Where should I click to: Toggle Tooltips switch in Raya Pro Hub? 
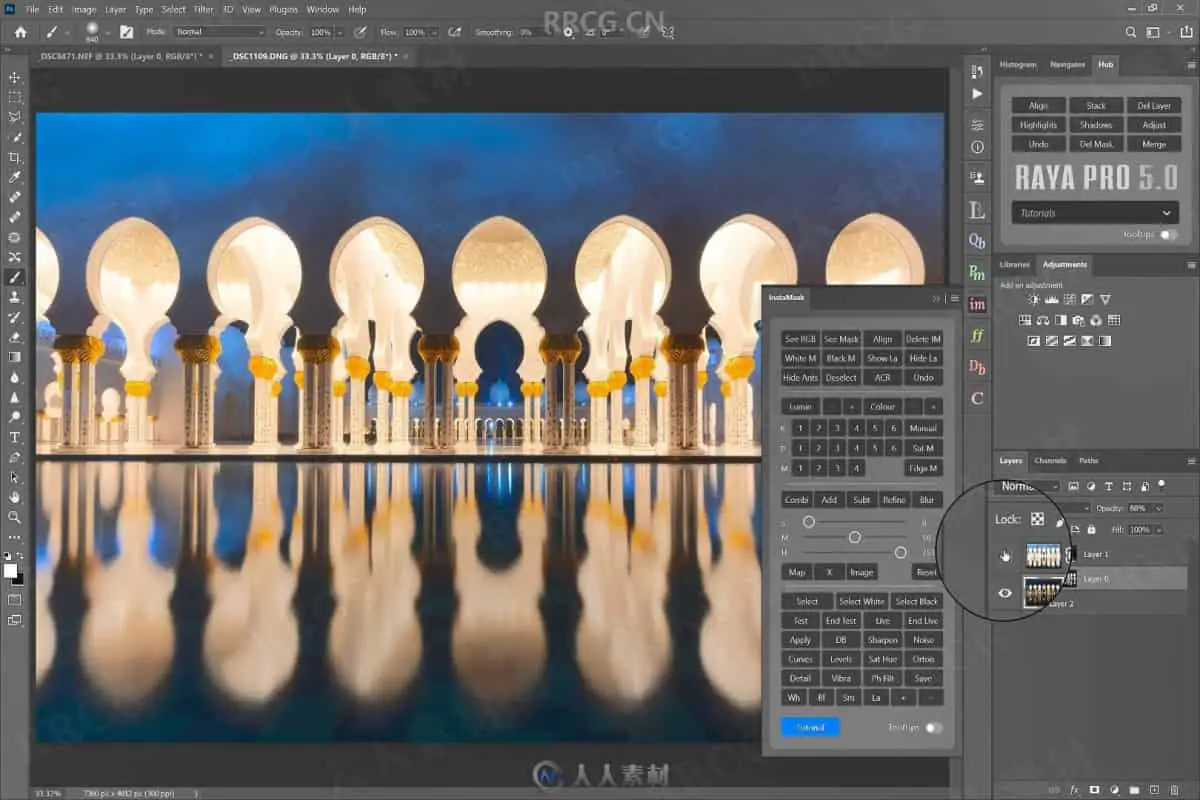coord(1167,234)
